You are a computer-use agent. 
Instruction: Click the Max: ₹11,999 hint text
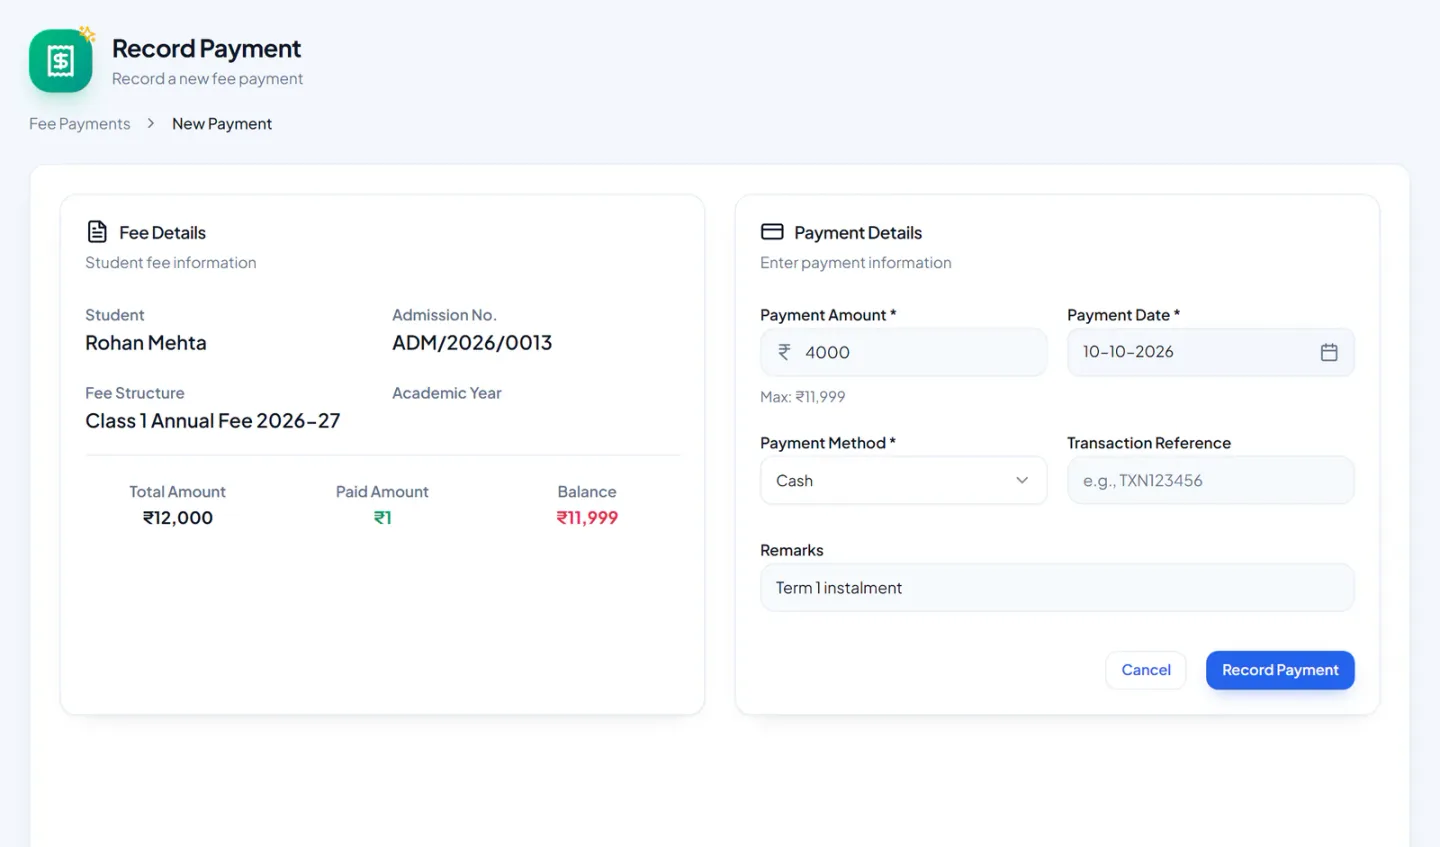(803, 397)
